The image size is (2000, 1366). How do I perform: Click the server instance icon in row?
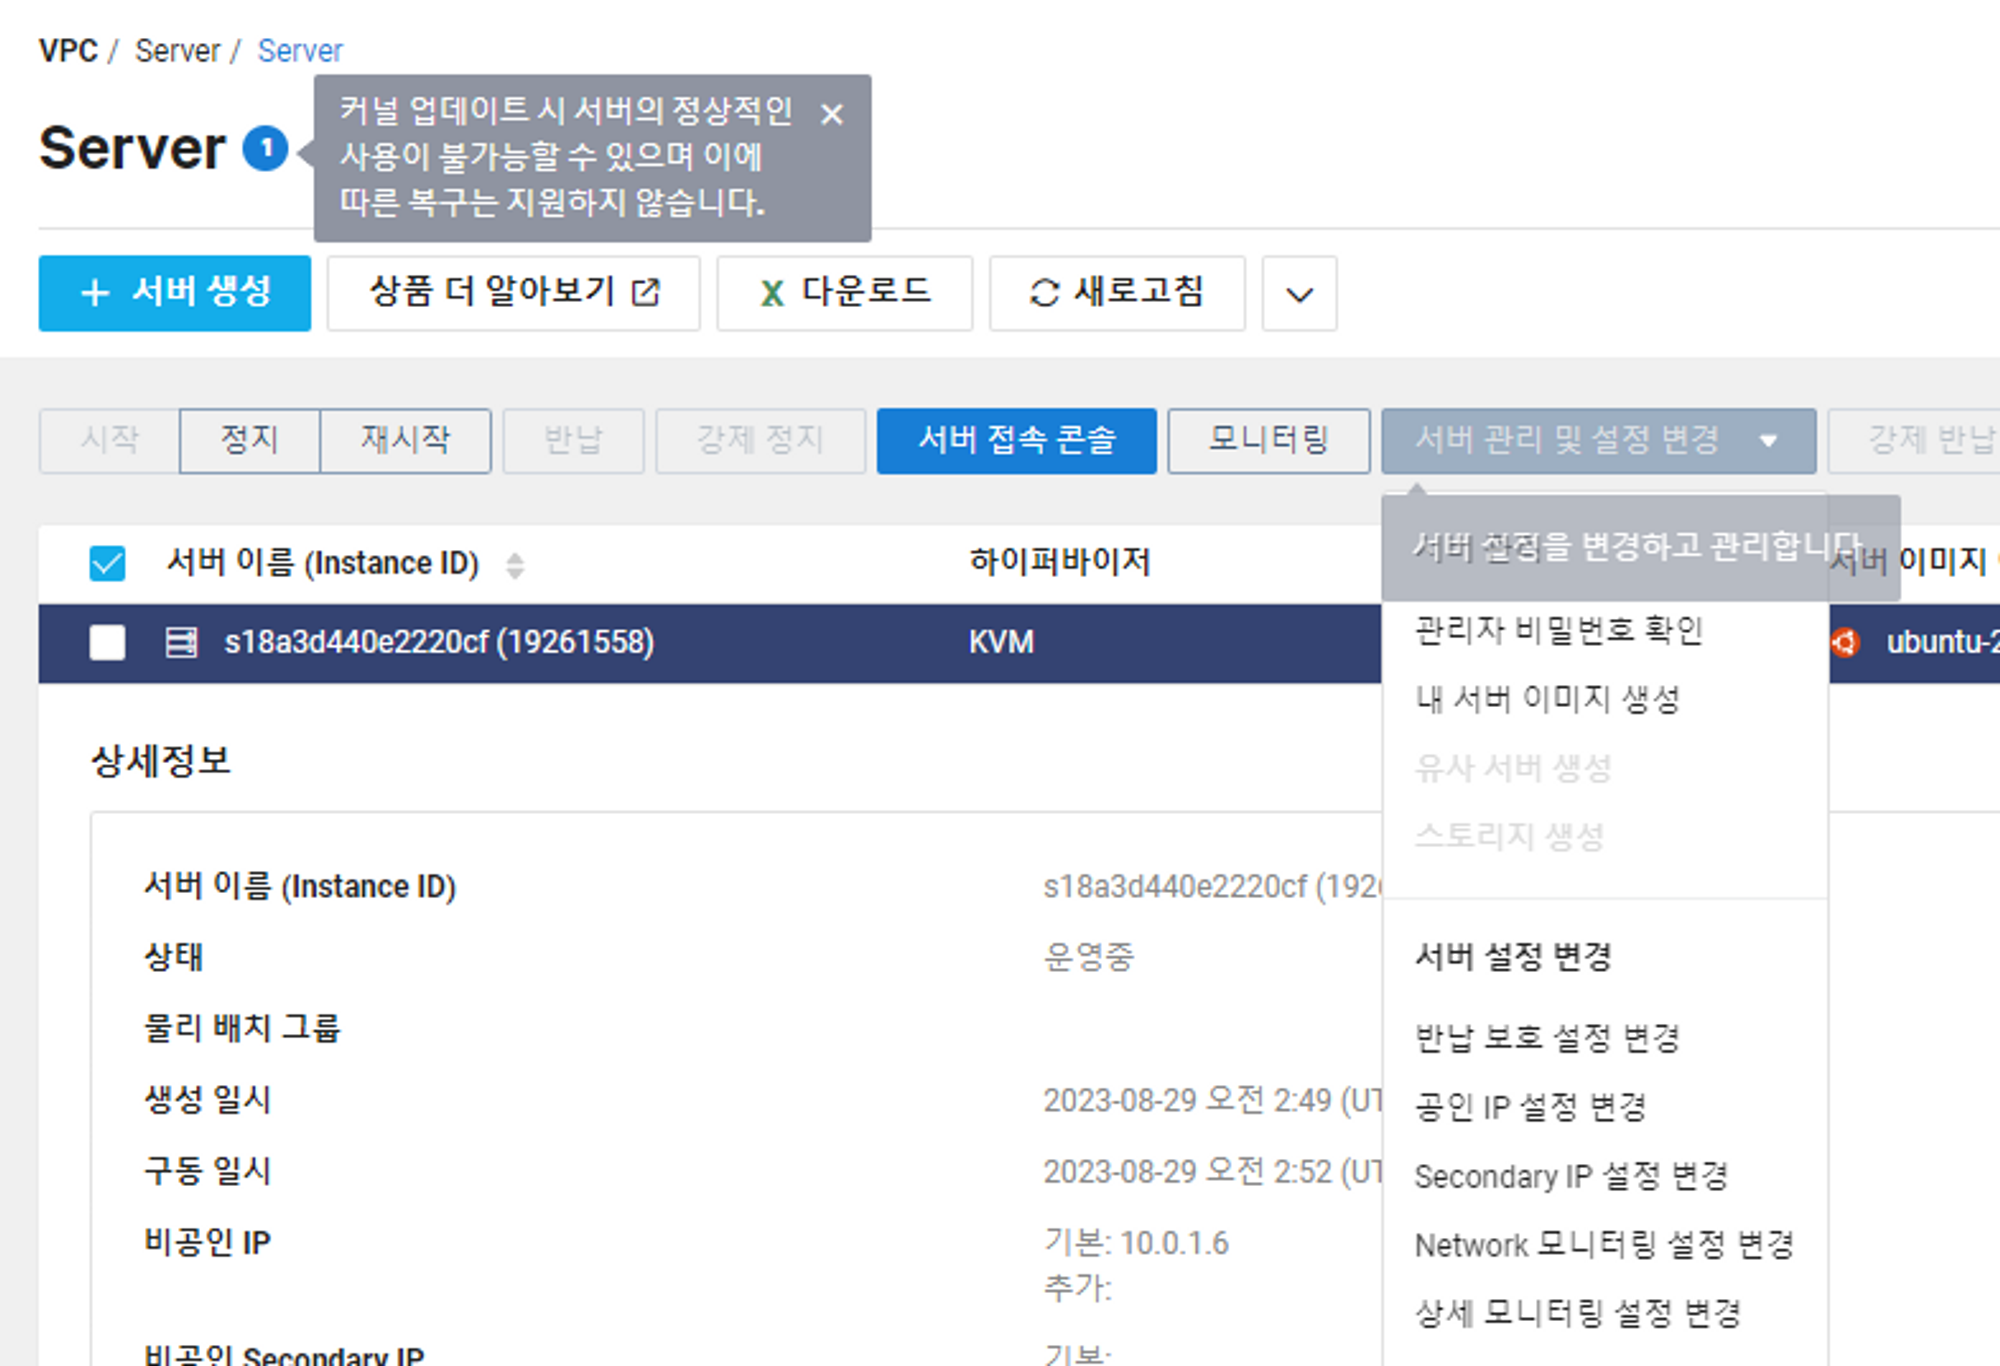coord(181,642)
